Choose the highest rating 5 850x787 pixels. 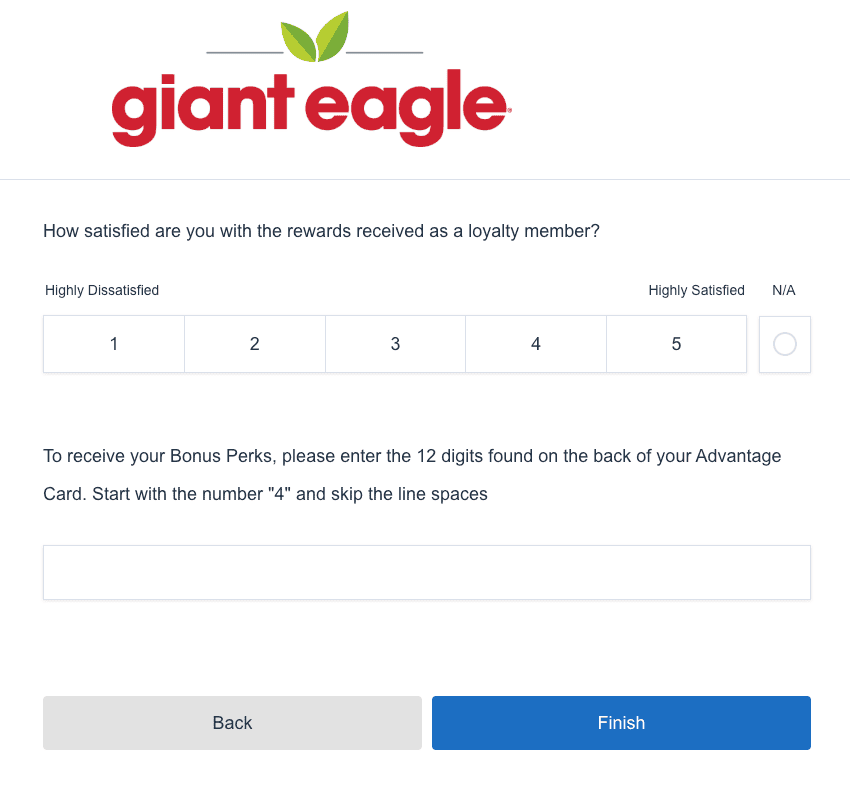pos(676,344)
